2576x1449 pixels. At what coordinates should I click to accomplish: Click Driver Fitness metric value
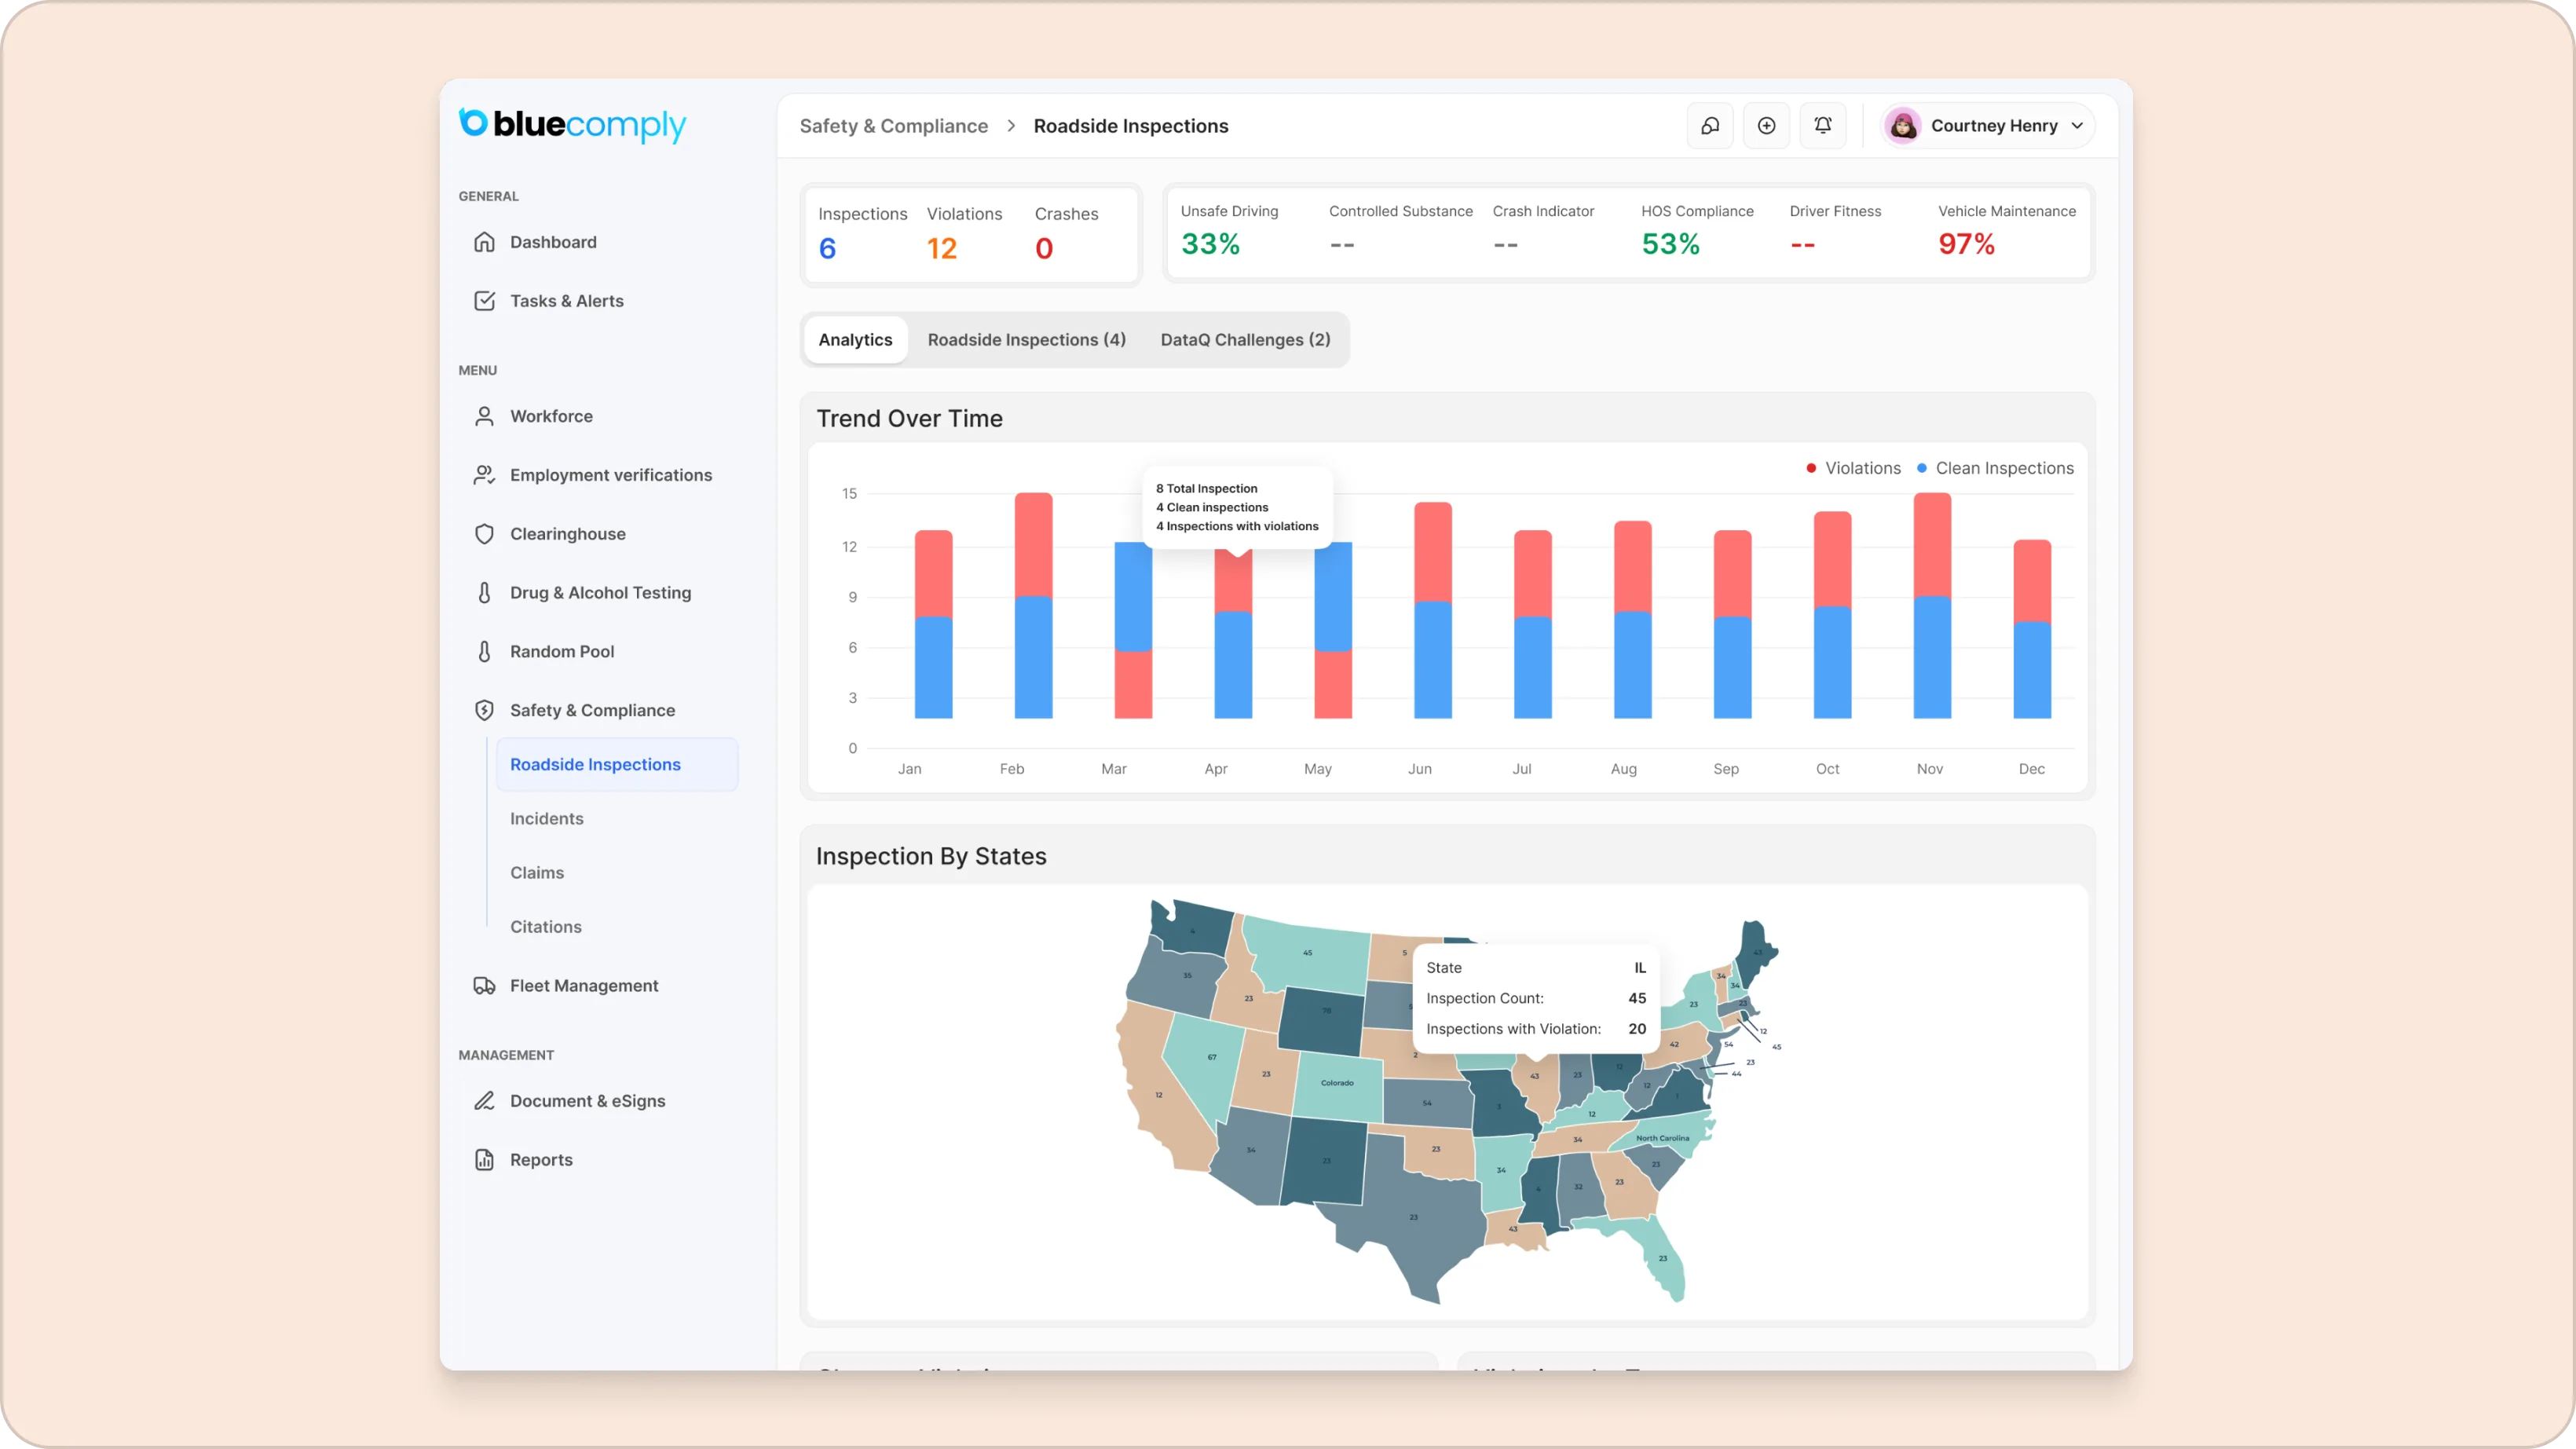(1802, 245)
